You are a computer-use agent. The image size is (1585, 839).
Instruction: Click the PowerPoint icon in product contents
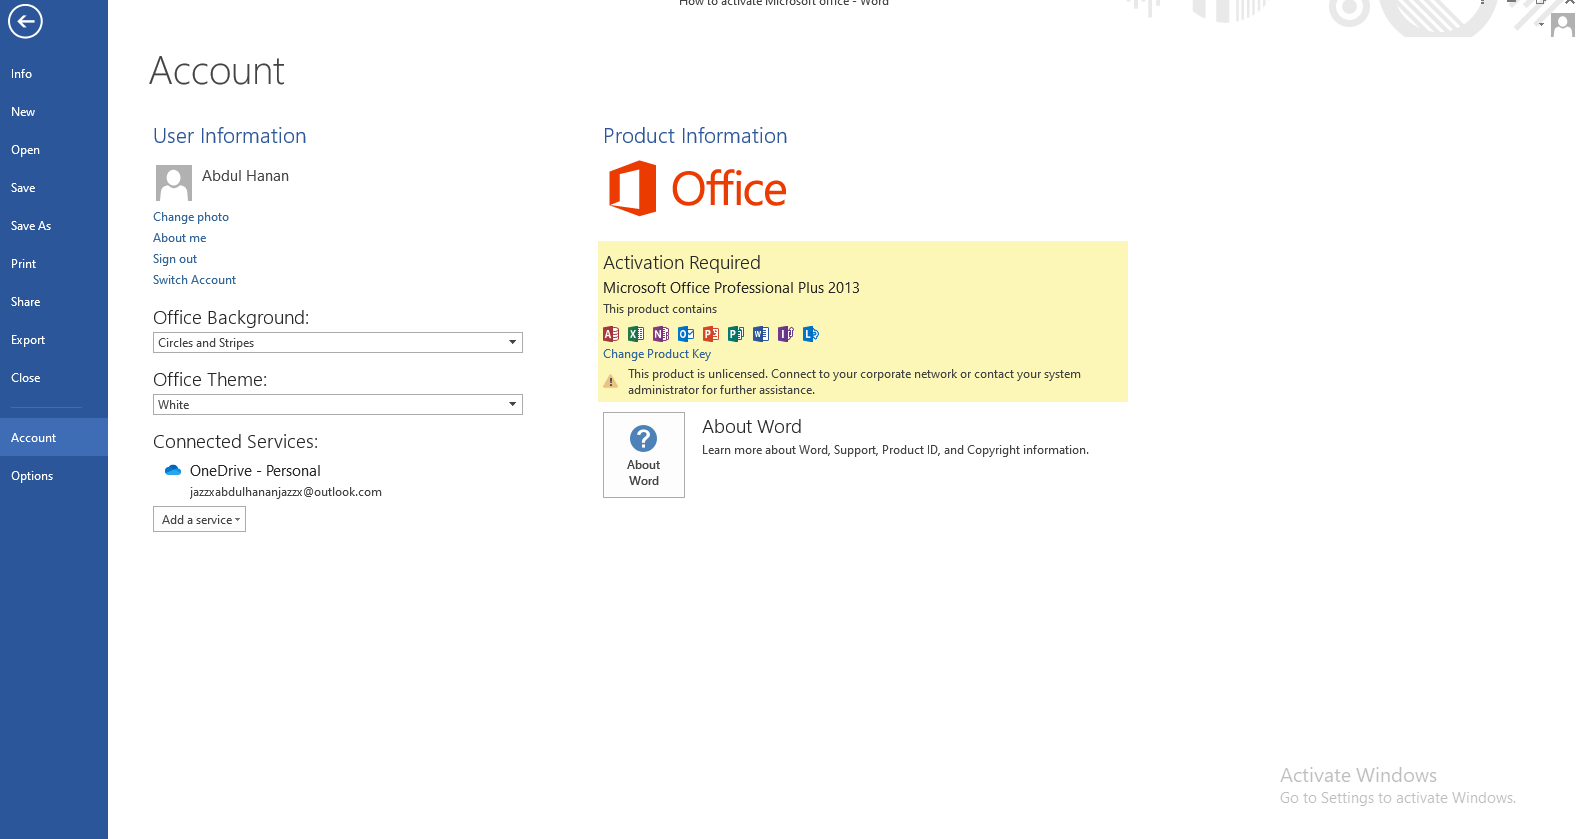click(711, 334)
